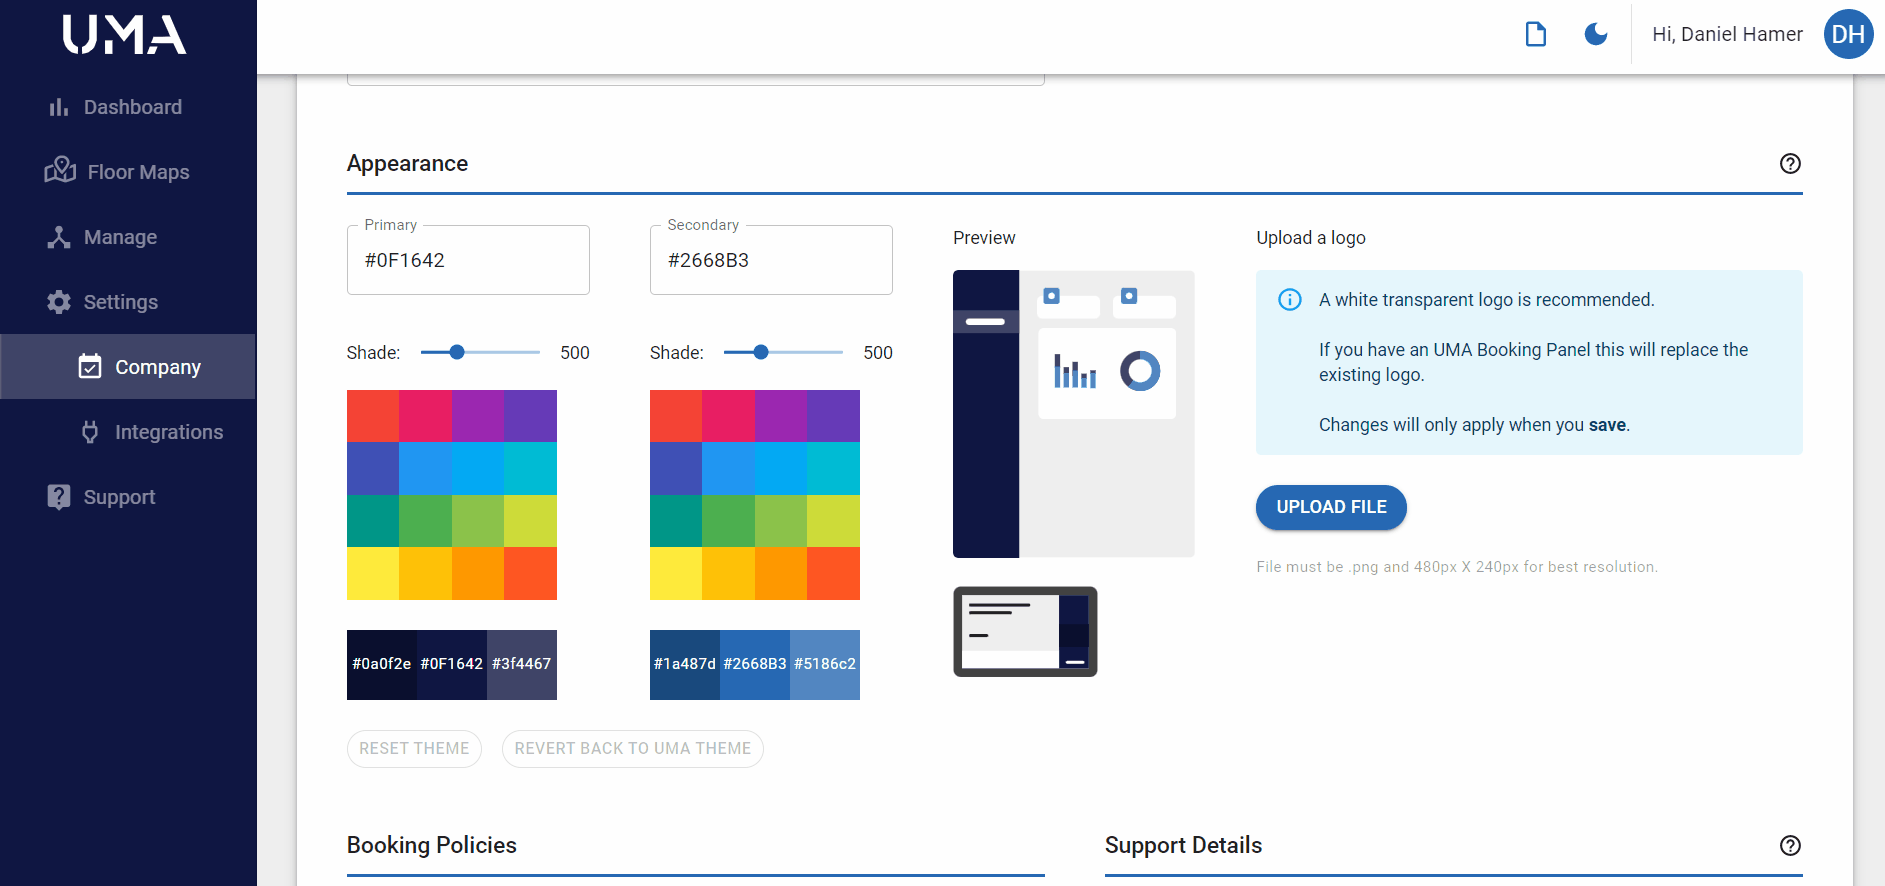1885x886 pixels.
Task: Click the document icon in the top bar
Action: [x=1535, y=35]
